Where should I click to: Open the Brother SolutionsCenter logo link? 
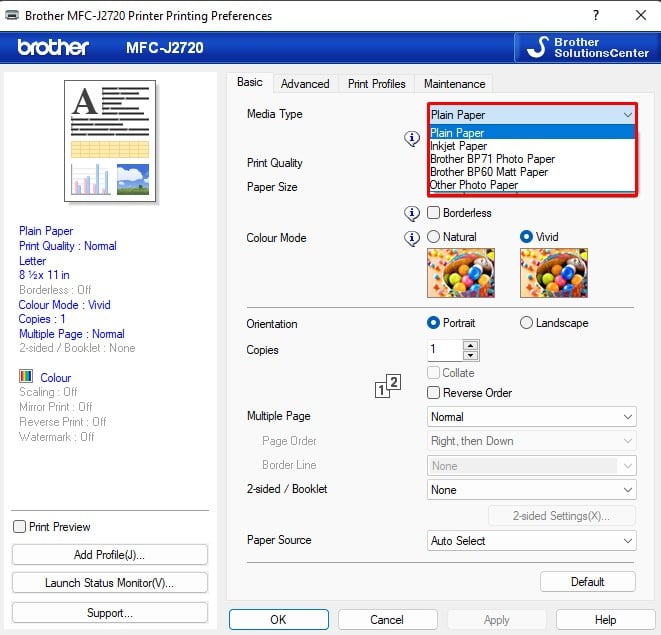(587, 48)
